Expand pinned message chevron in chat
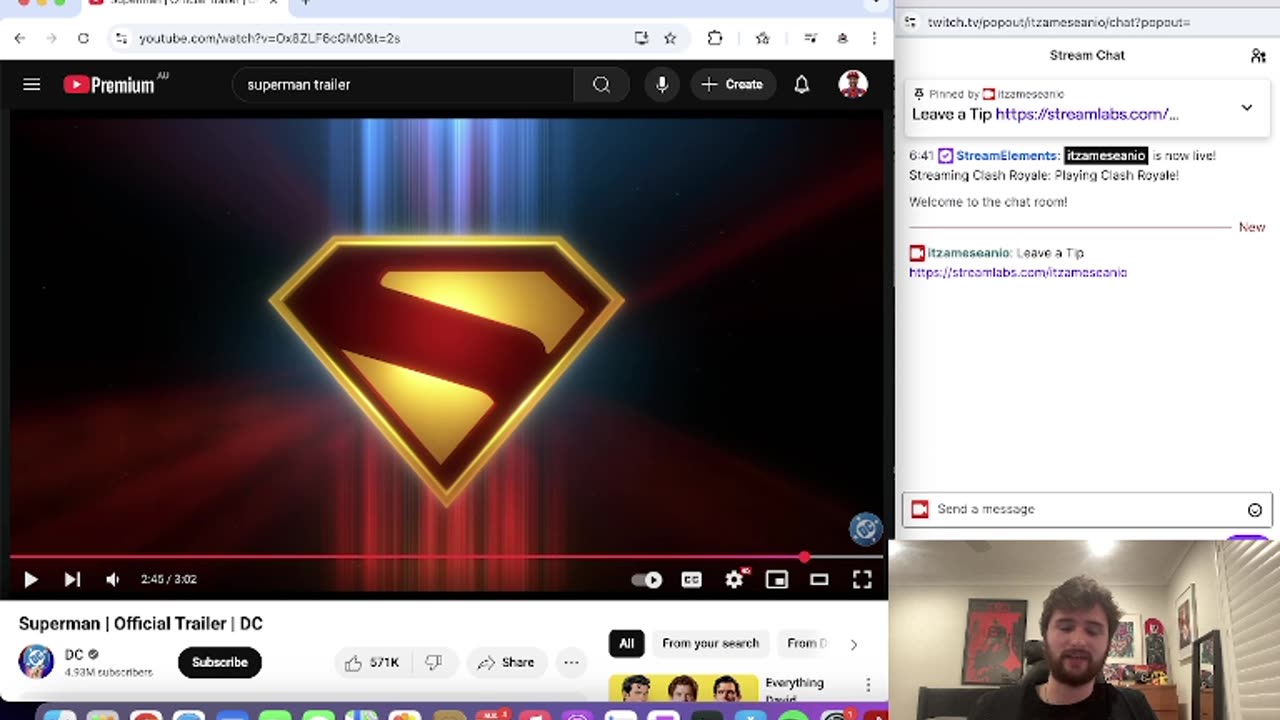Image resolution: width=1280 pixels, height=720 pixels. tap(1246, 107)
